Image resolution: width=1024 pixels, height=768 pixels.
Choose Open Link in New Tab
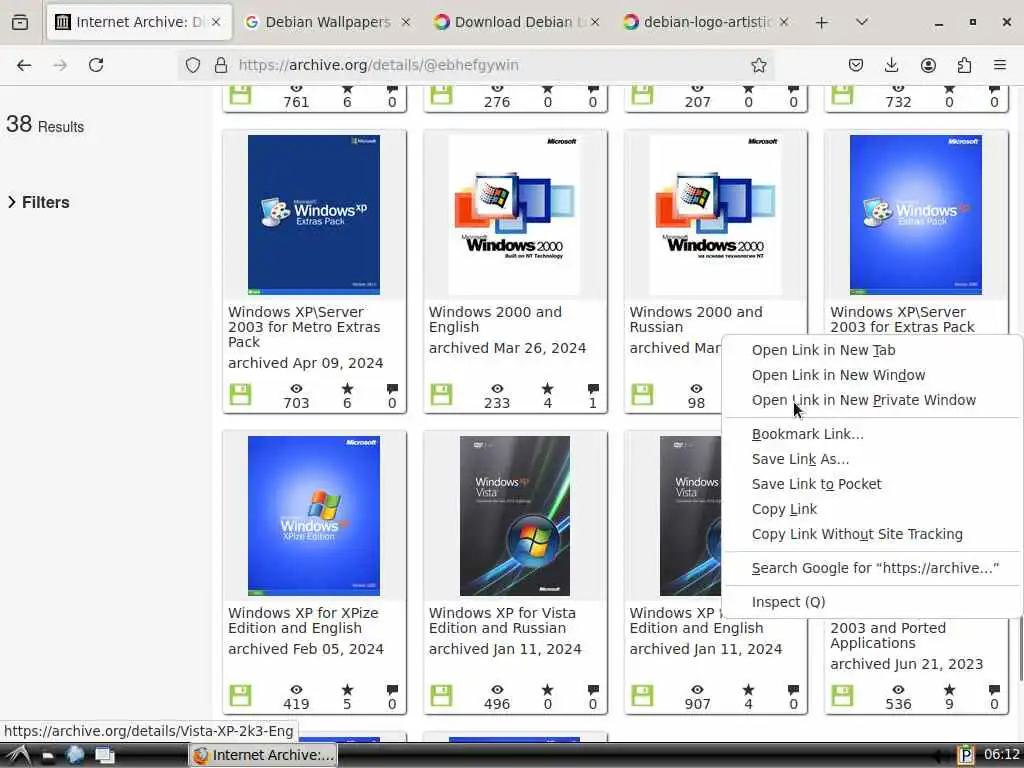(872, 350)
